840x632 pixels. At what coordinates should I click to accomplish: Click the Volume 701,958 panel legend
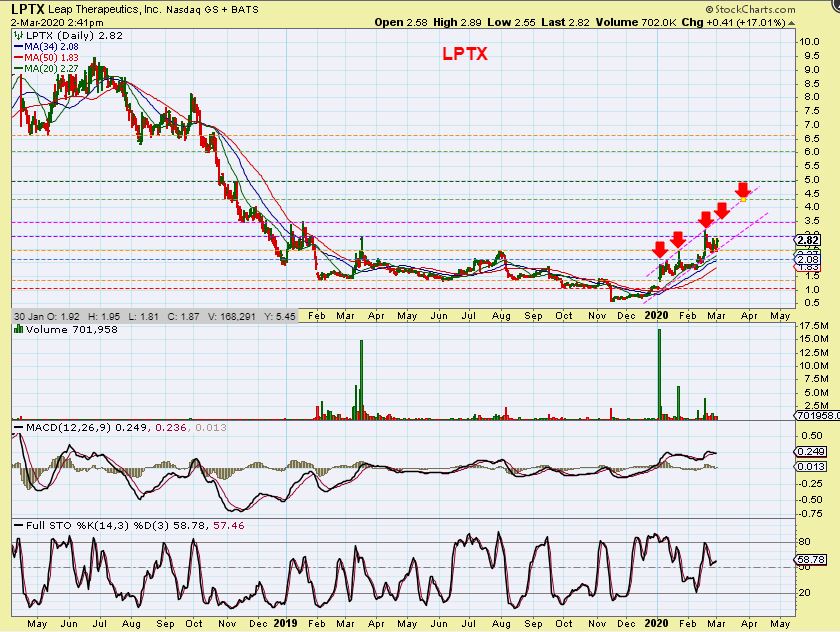pyautogui.click(x=71, y=329)
